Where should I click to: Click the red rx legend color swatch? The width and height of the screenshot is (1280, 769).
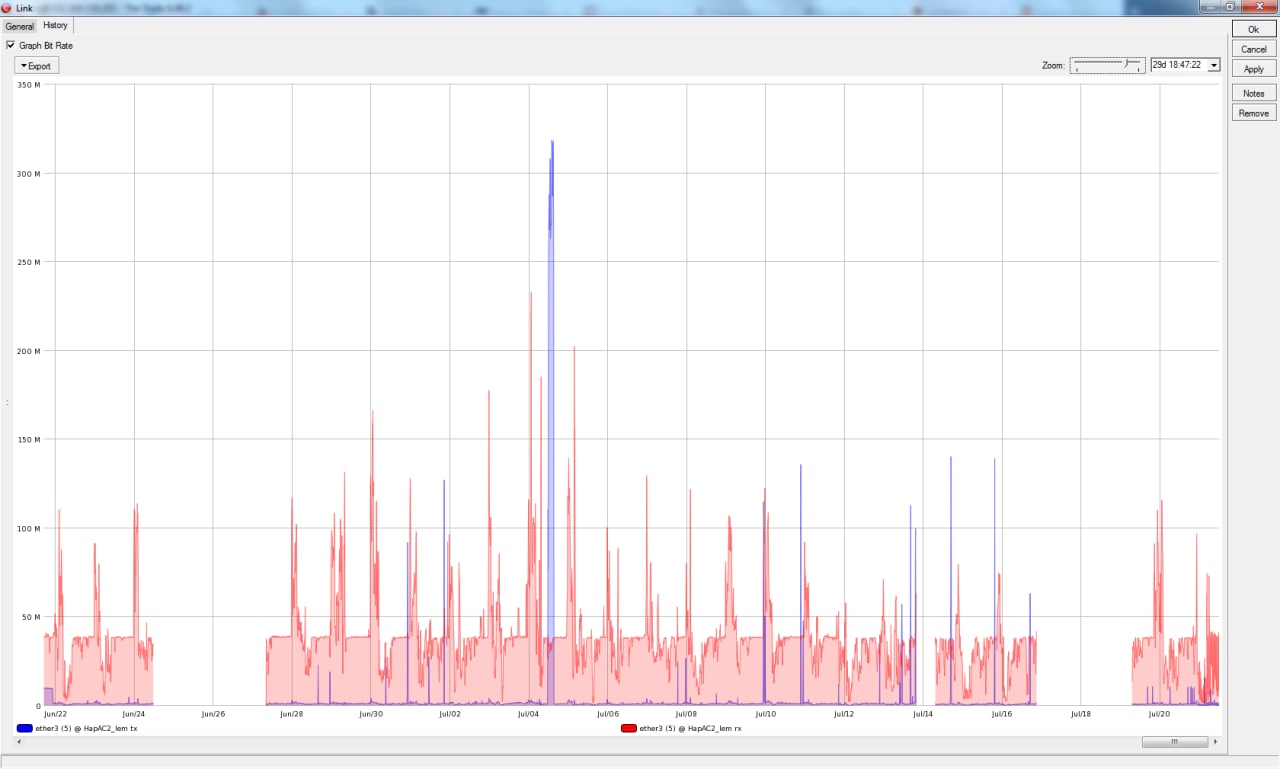(629, 728)
